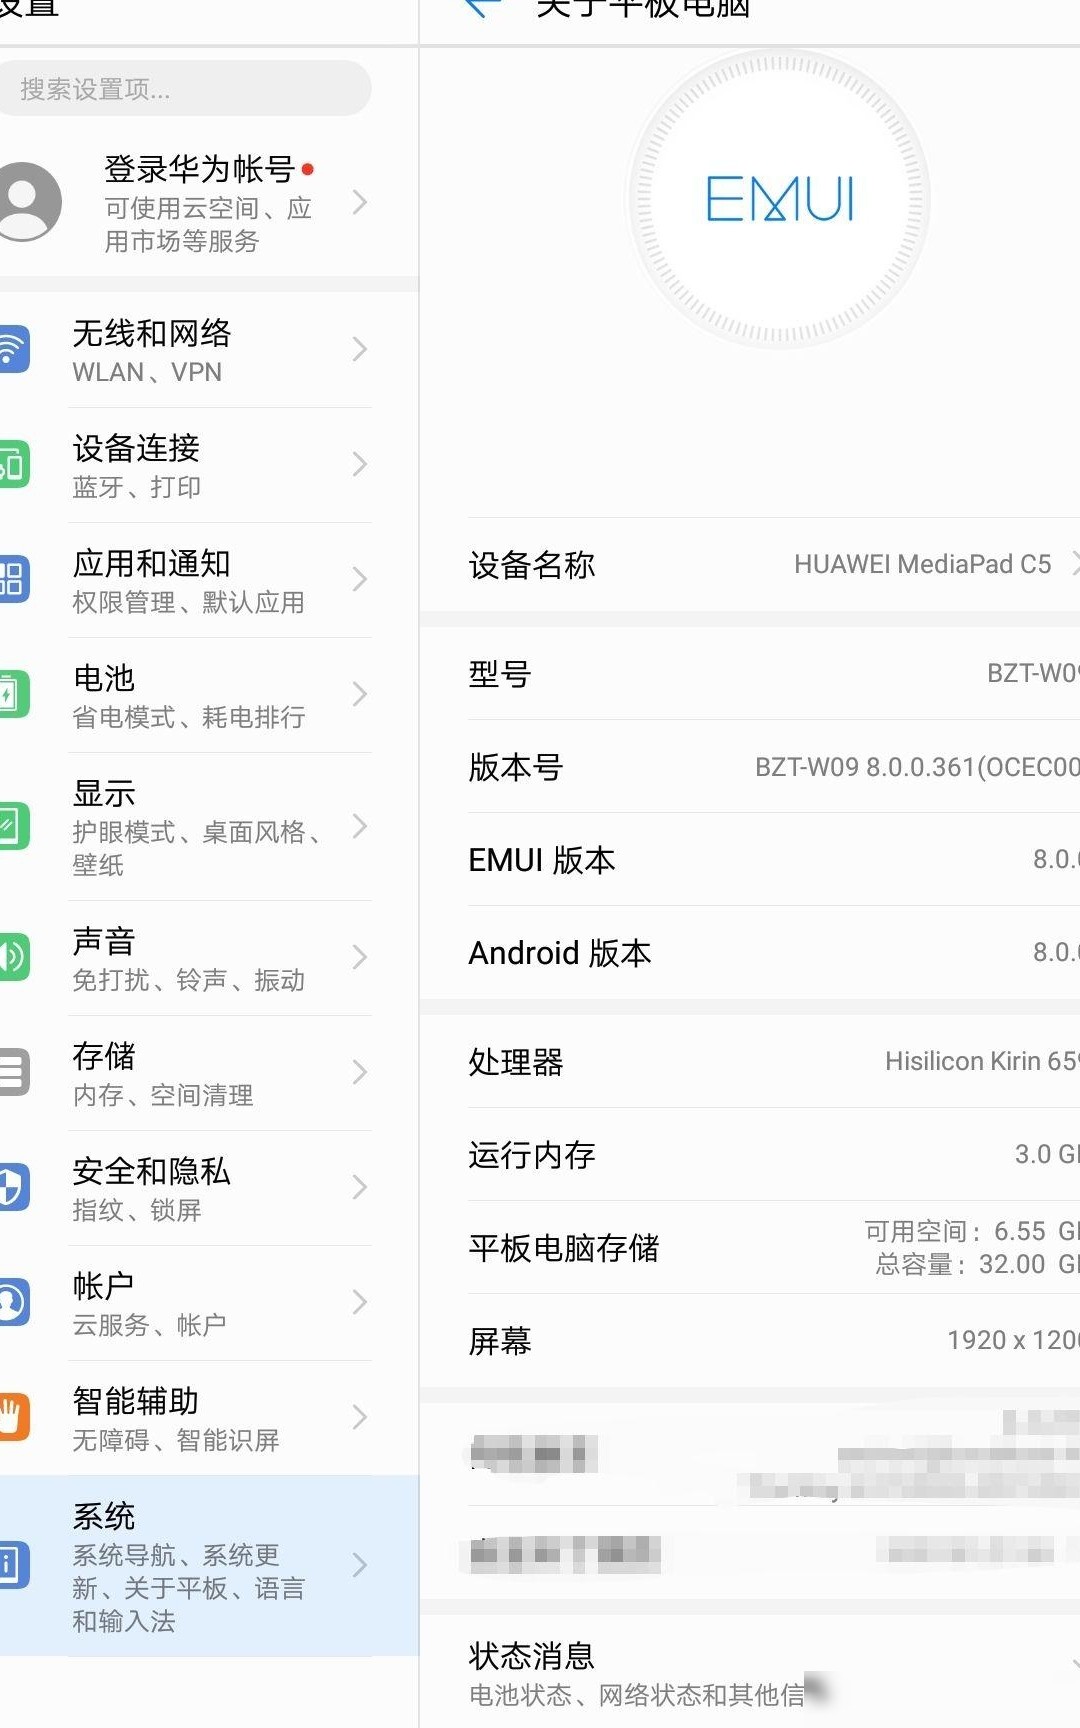Tap the 型号 row
The height and width of the screenshot is (1728, 1080).
point(750,673)
